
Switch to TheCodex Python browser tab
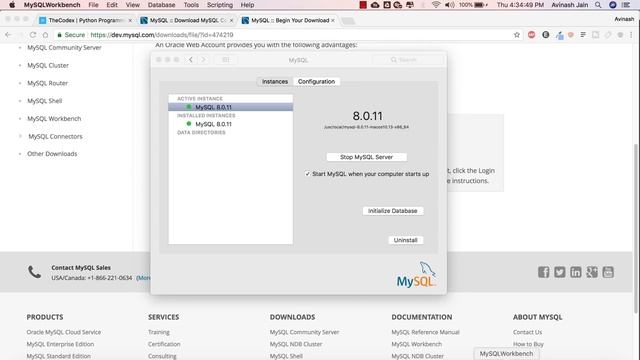[86, 20]
